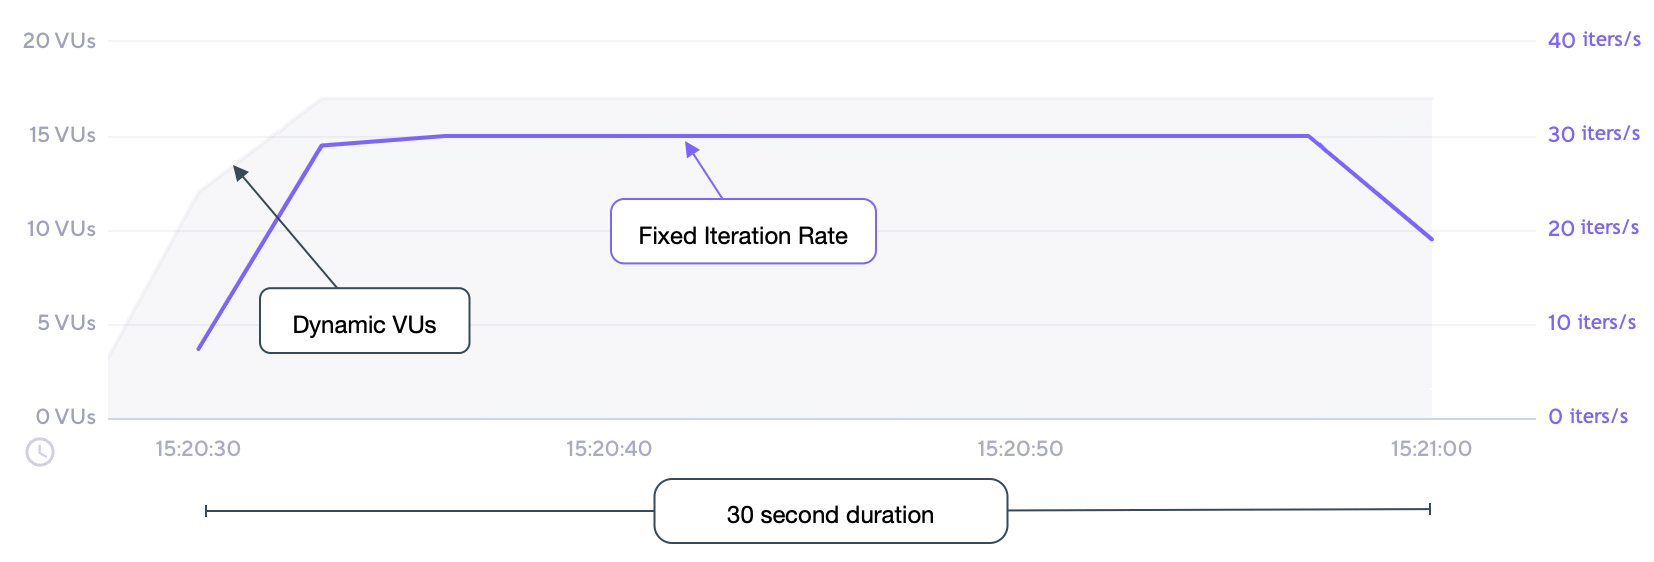Click the 0 VUs axis label

pos(65,417)
